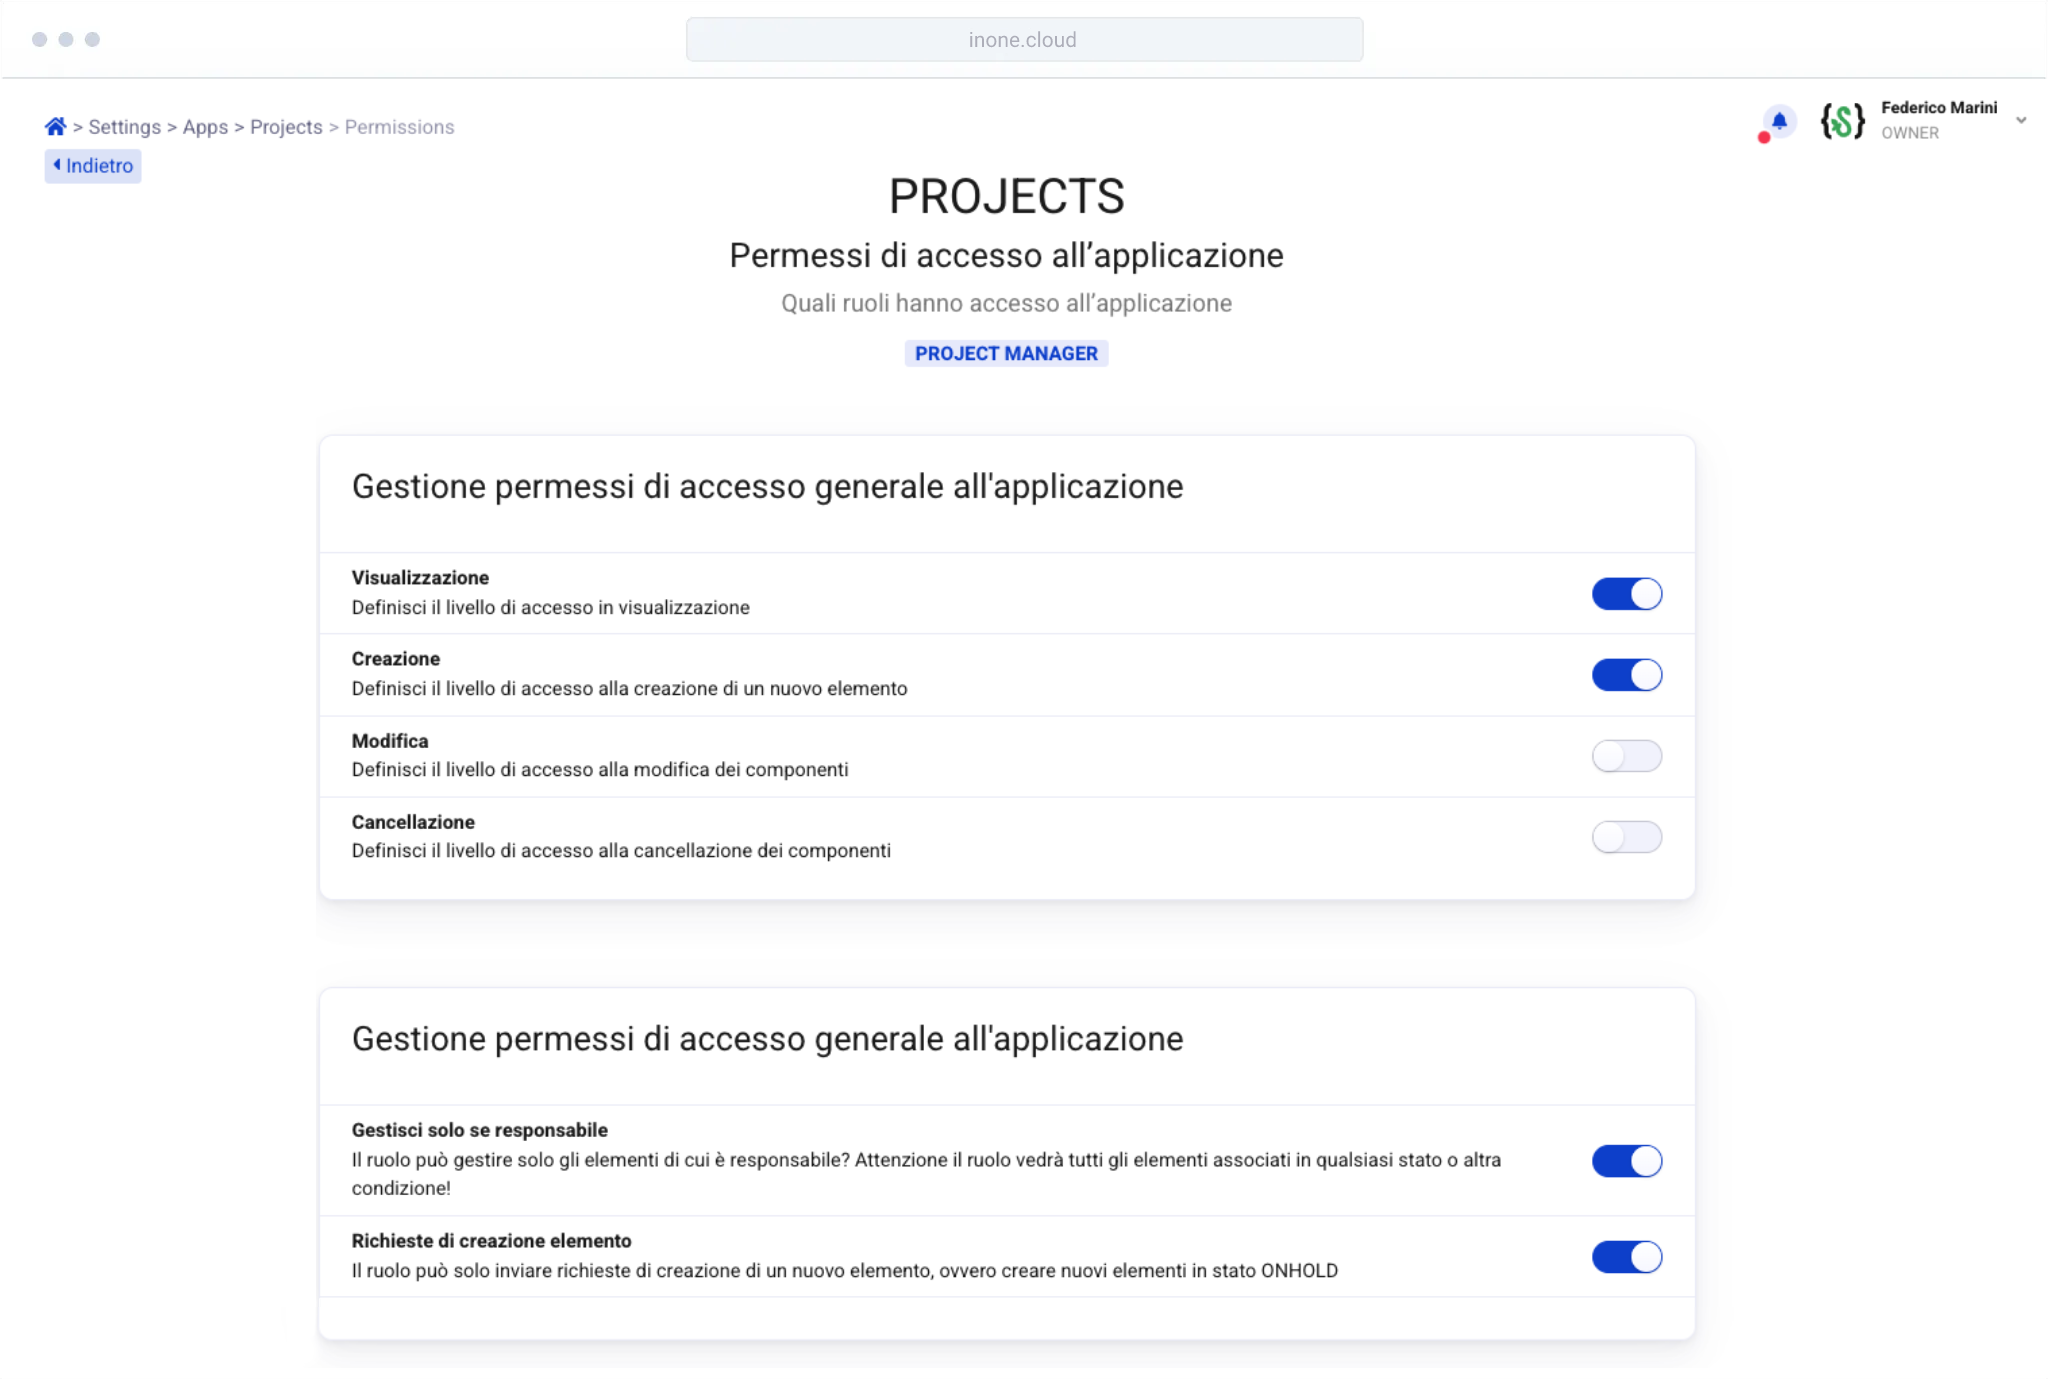Go to Settings in breadcrumb
Screen dimensions: 2048x1379
pos(124,127)
